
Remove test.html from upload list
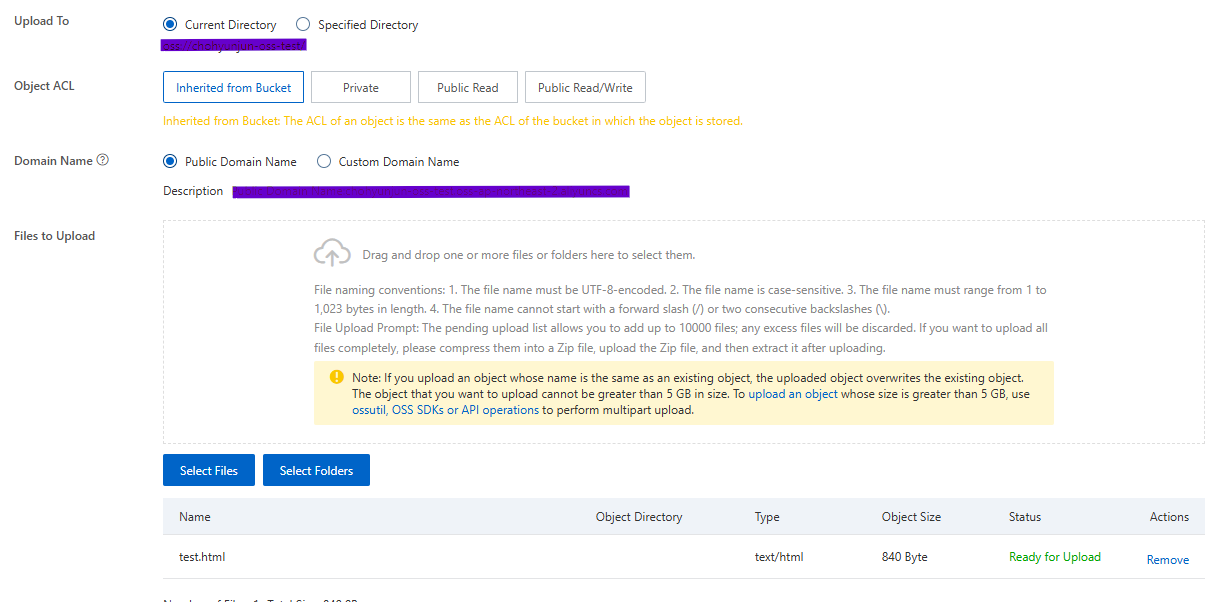pos(1167,560)
